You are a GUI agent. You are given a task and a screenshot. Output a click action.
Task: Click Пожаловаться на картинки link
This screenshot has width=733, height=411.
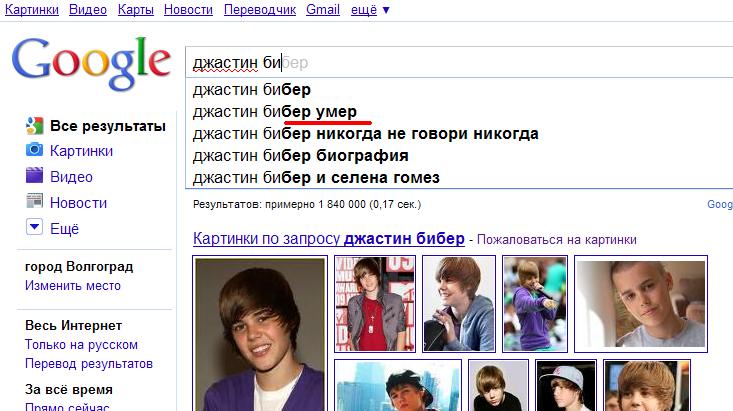[x=557, y=240]
